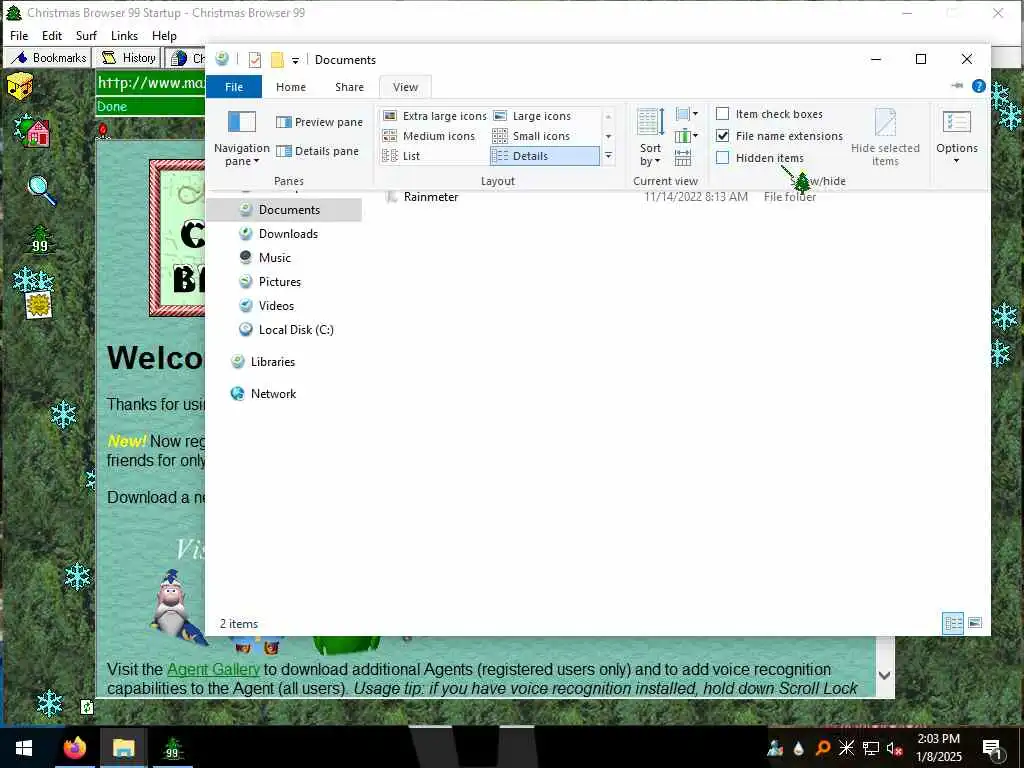Switch to large thumbnails status bar icon
Screen dimensions: 1024x768
click(975, 623)
